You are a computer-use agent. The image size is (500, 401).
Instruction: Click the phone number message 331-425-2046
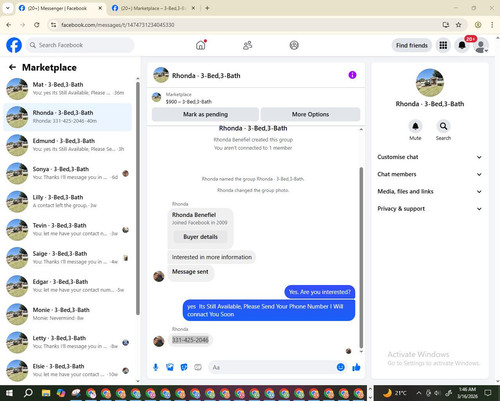pos(190,340)
